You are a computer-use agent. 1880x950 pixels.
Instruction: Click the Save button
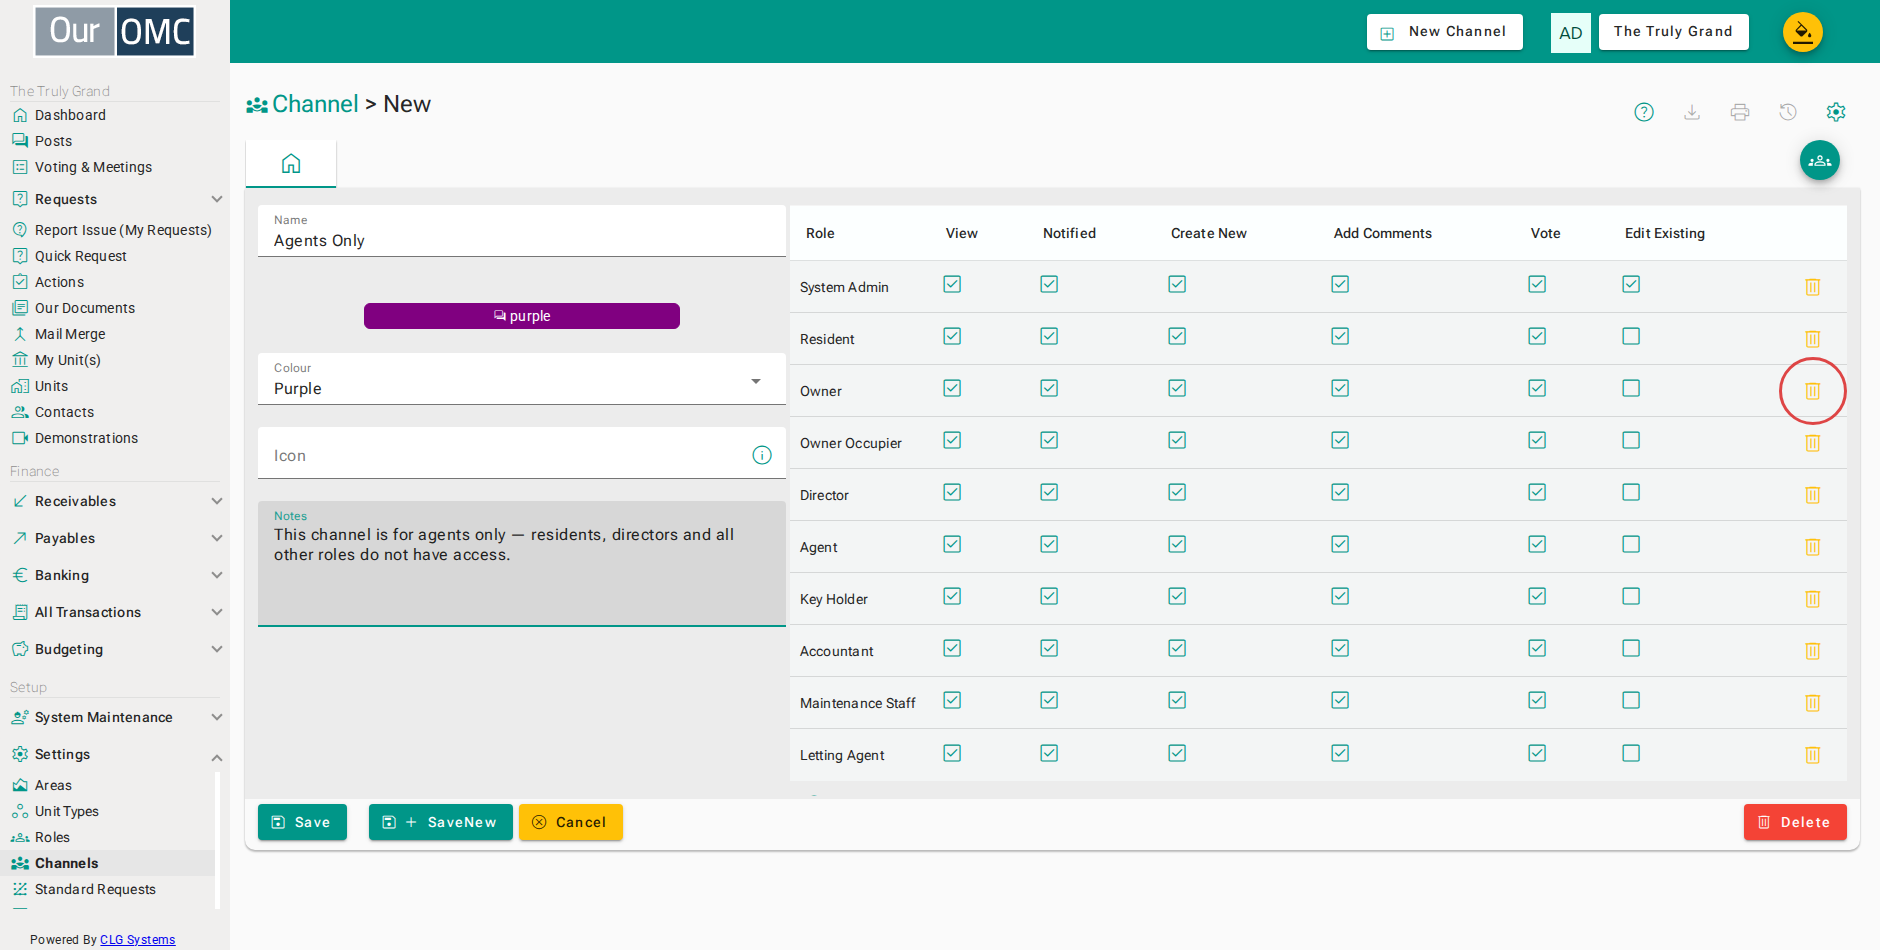[x=302, y=822]
